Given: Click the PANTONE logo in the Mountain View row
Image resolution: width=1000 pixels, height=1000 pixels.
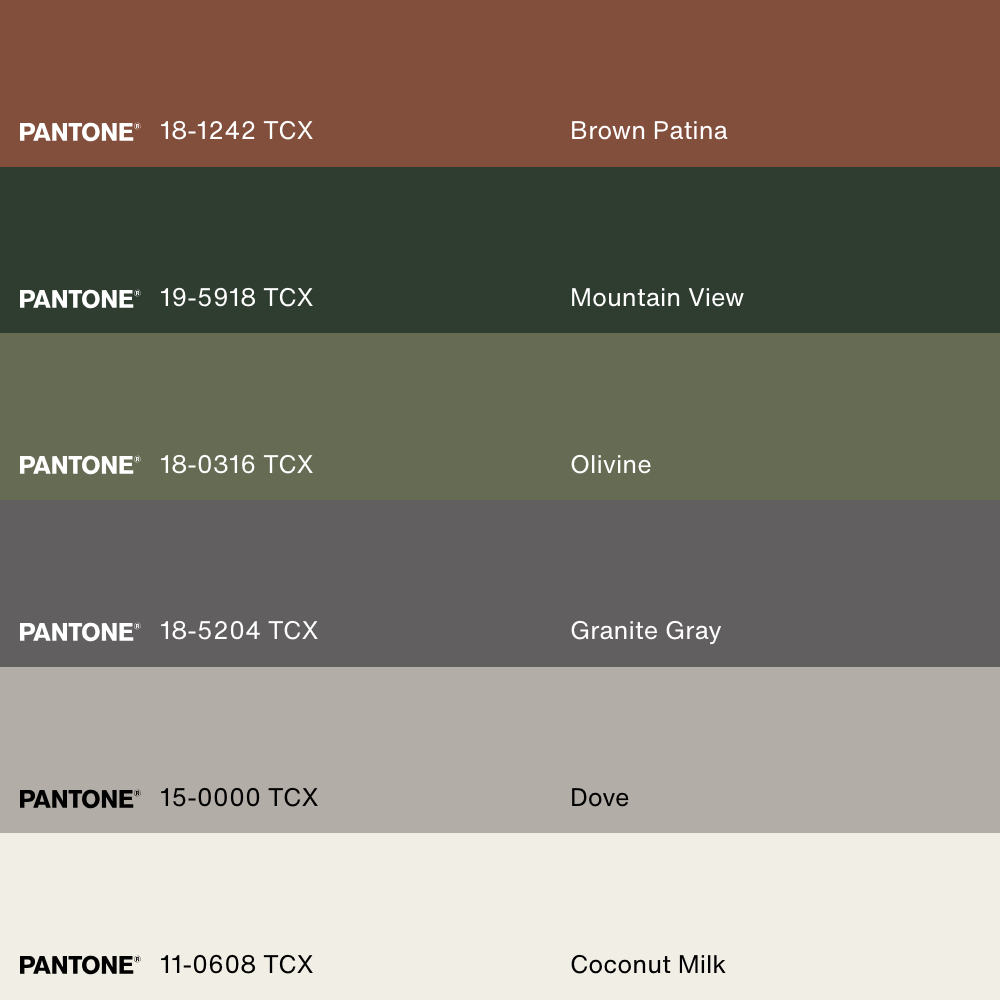Looking at the screenshot, I should tap(79, 299).
